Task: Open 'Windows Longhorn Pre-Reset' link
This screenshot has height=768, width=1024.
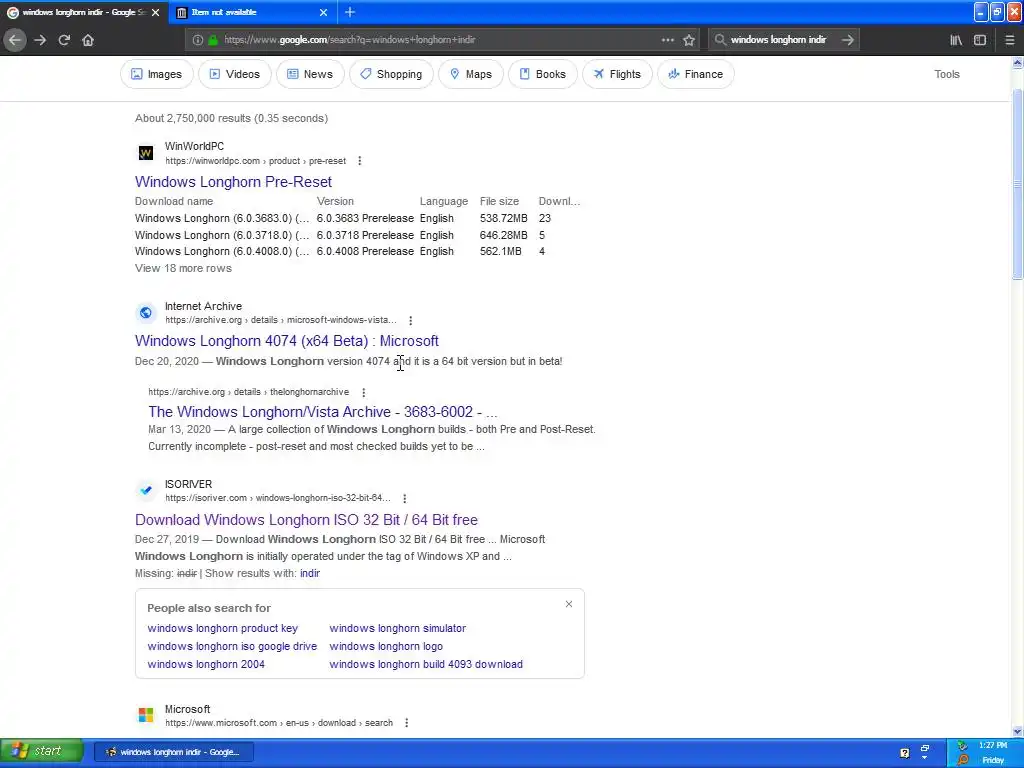Action: point(233,182)
